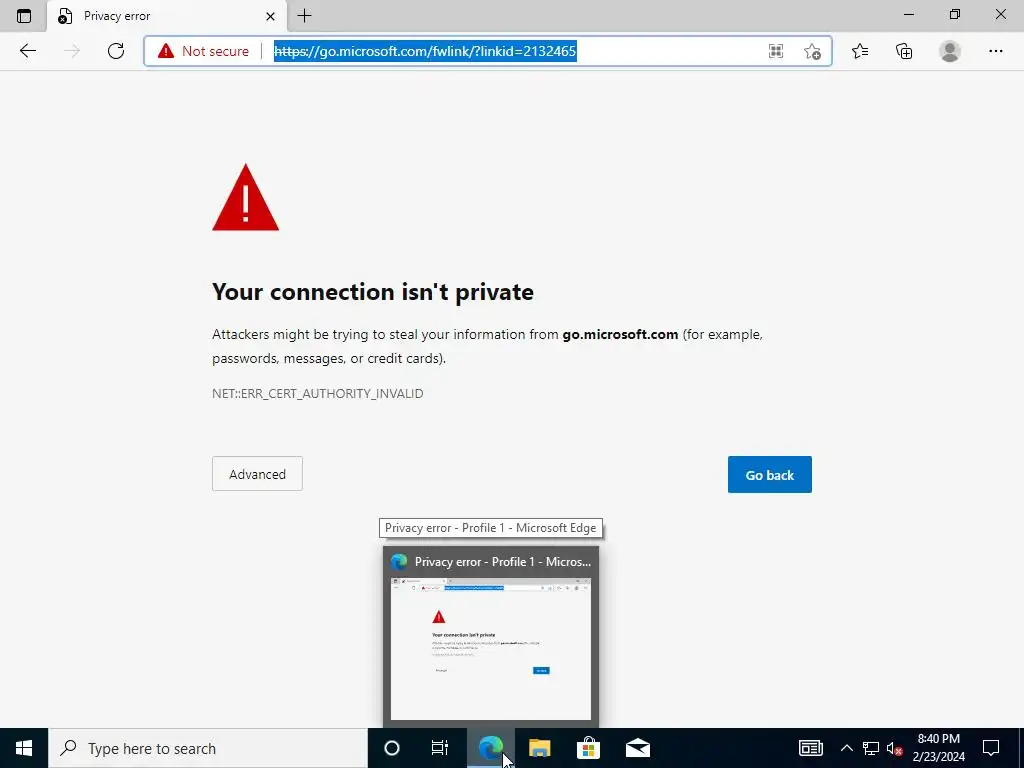Minimize the Edge browser window

point(908,14)
